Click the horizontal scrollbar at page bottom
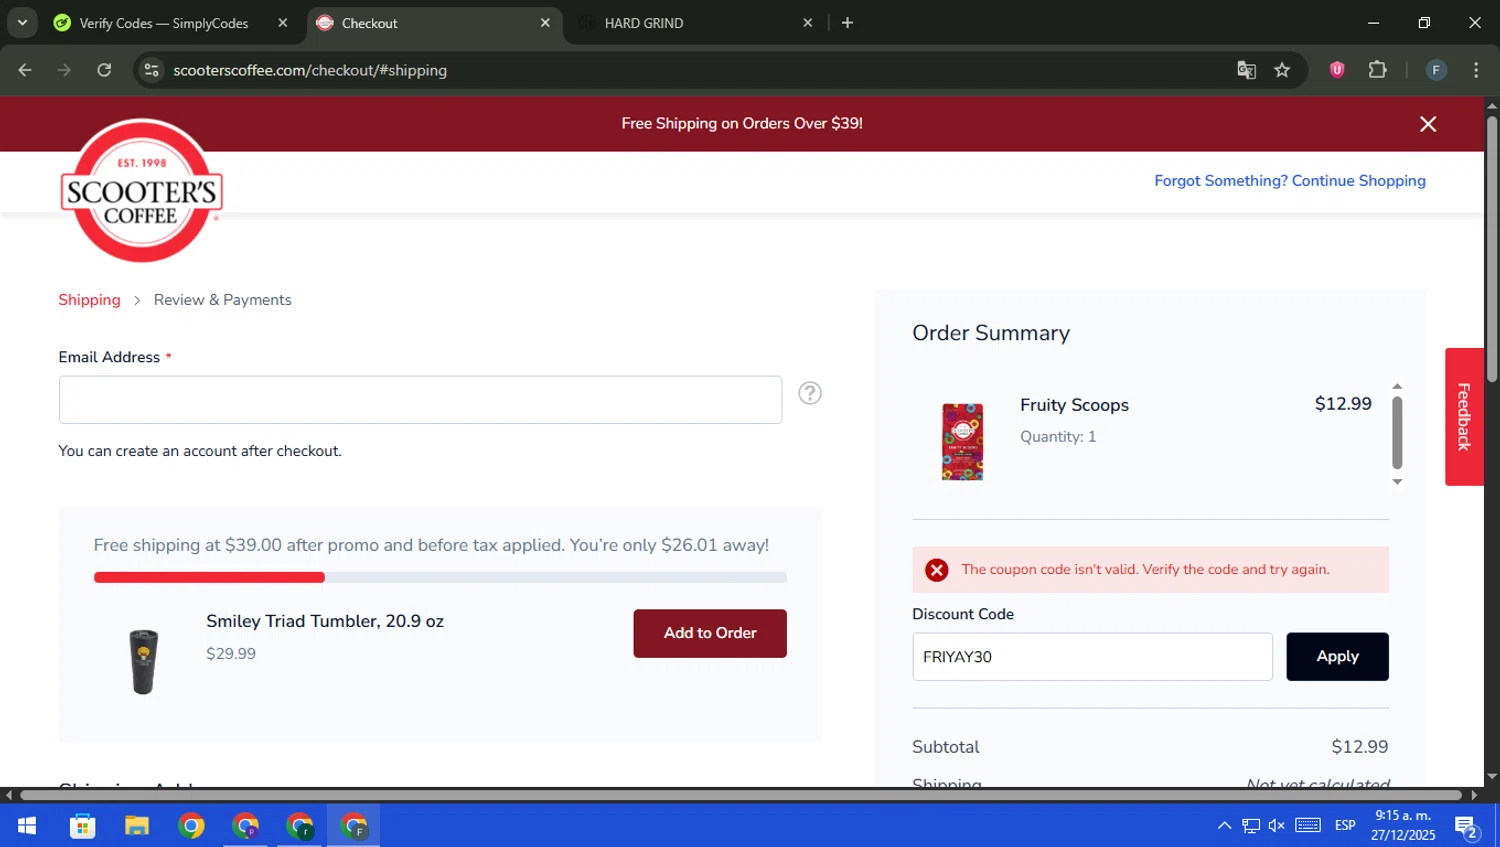Screen dimensions: 1500x847 click(741, 796)
